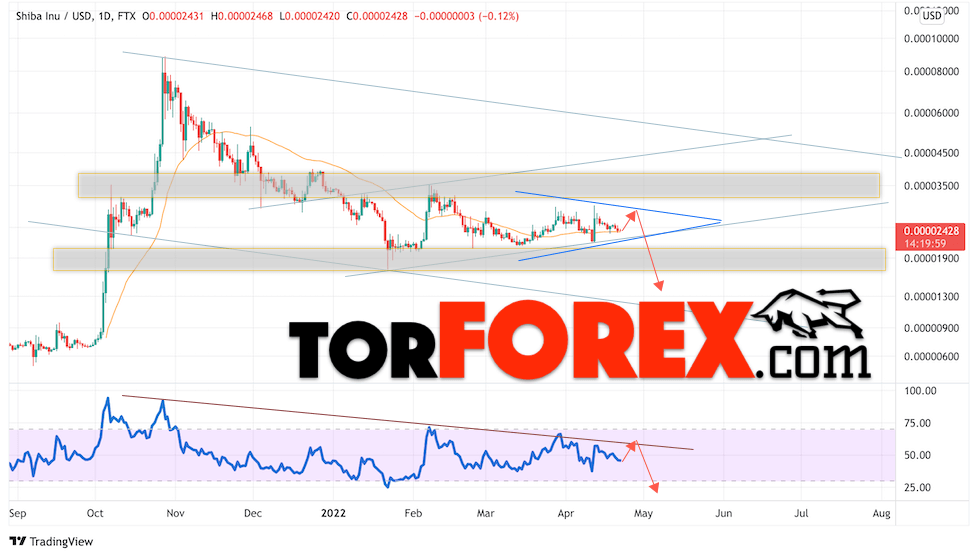
Task: Click the RSI 50.00 scale label
Action: click(917, 455)
